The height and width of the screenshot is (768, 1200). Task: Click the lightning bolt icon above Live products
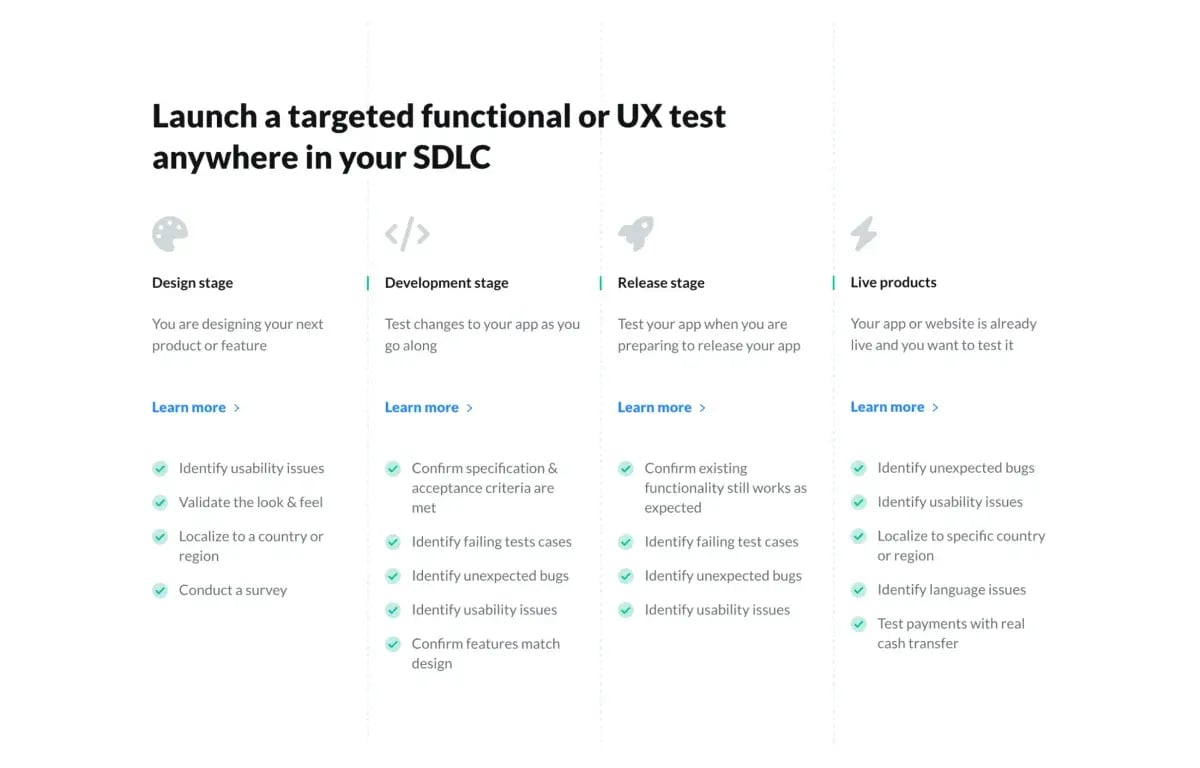click(864, 234)
